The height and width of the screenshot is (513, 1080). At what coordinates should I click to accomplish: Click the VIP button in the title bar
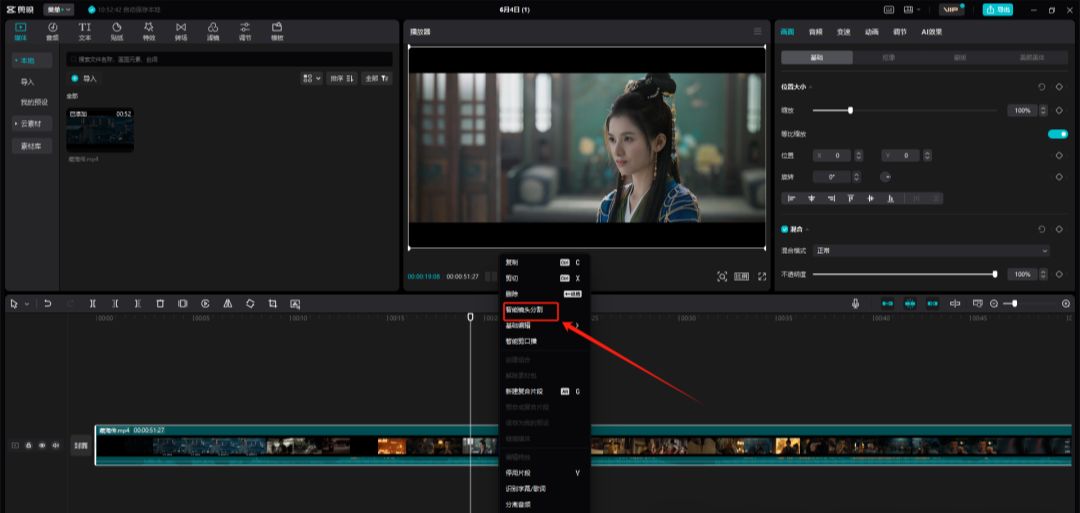pyautogui.click(x=951, y=10)
